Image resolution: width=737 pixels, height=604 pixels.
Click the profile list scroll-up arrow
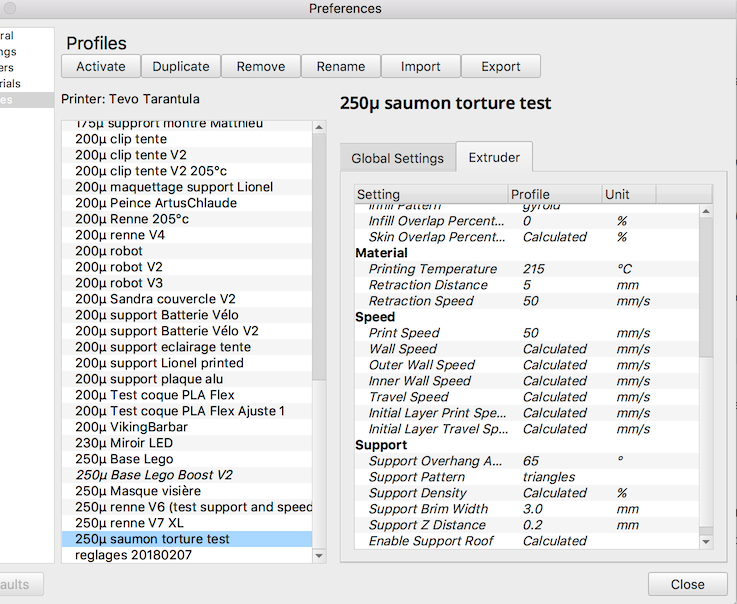point(319,127)
